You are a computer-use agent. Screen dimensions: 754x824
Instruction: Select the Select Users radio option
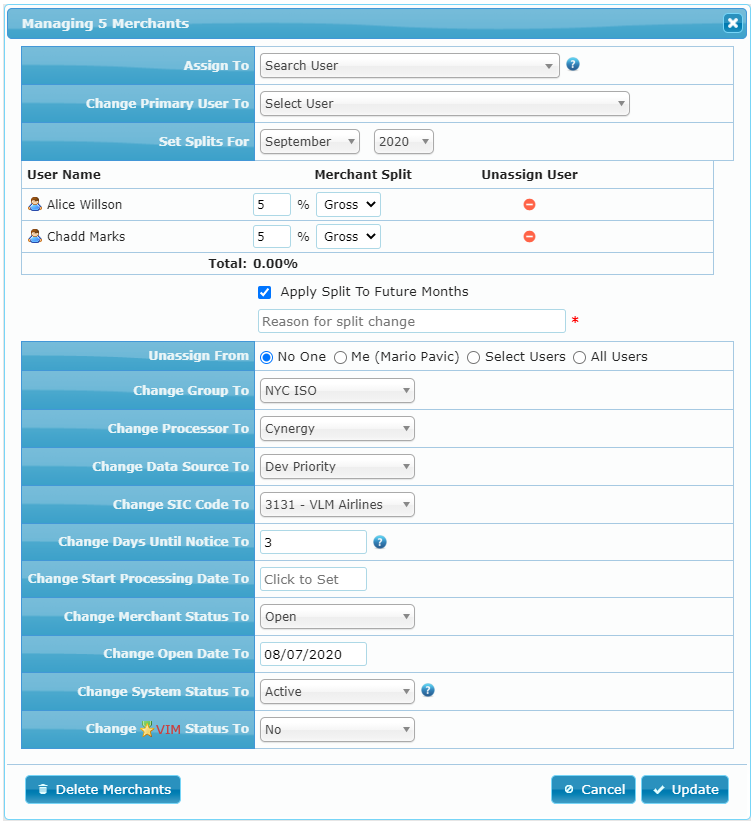click(x=473, y=357)
